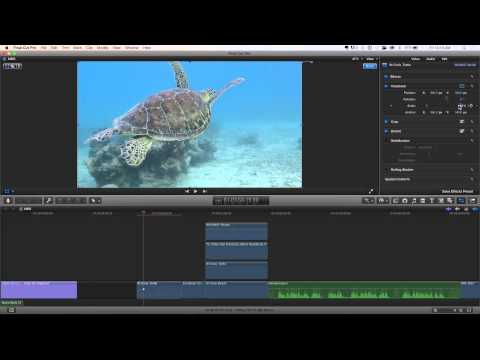Image resolution: width=480 pixels, height=360 pixels.
Task: Click the Share button in toolbar
Action: pos(473,200)
